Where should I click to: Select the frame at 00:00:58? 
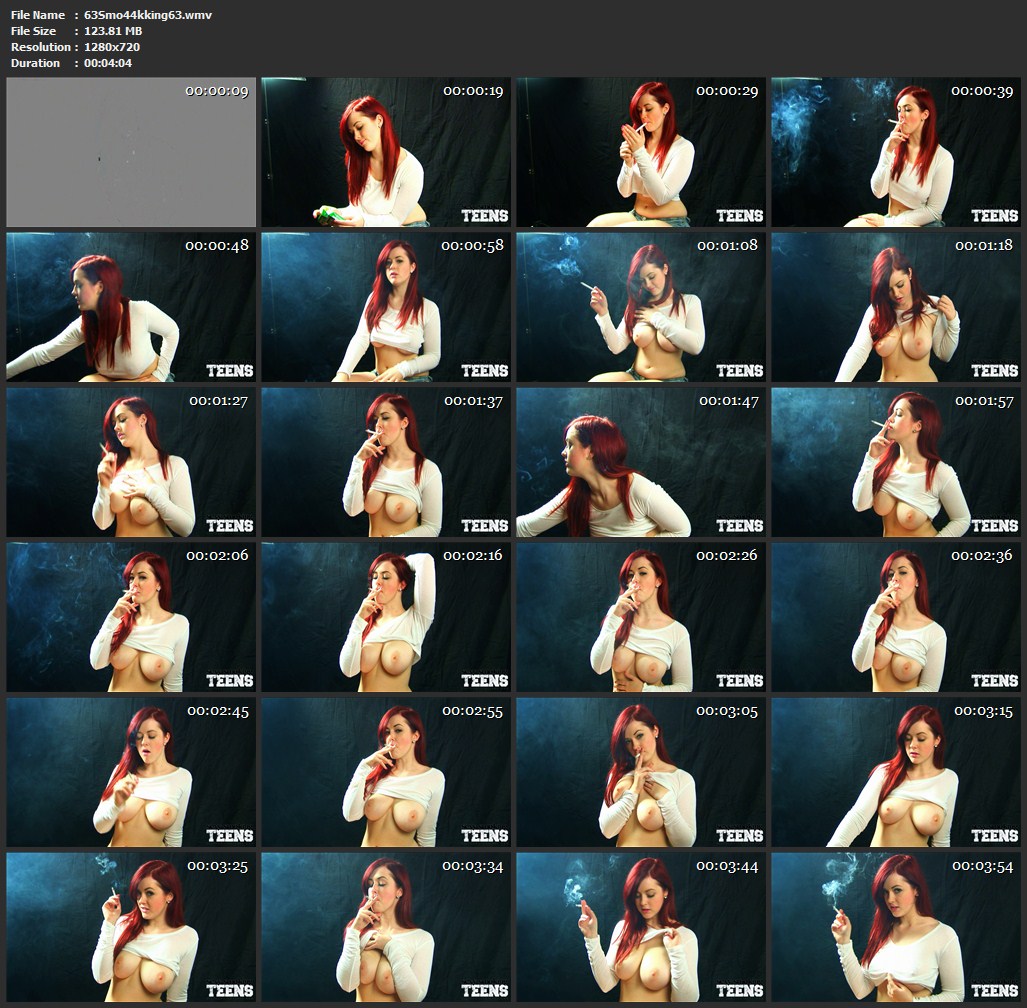click(x=386, y=307)
